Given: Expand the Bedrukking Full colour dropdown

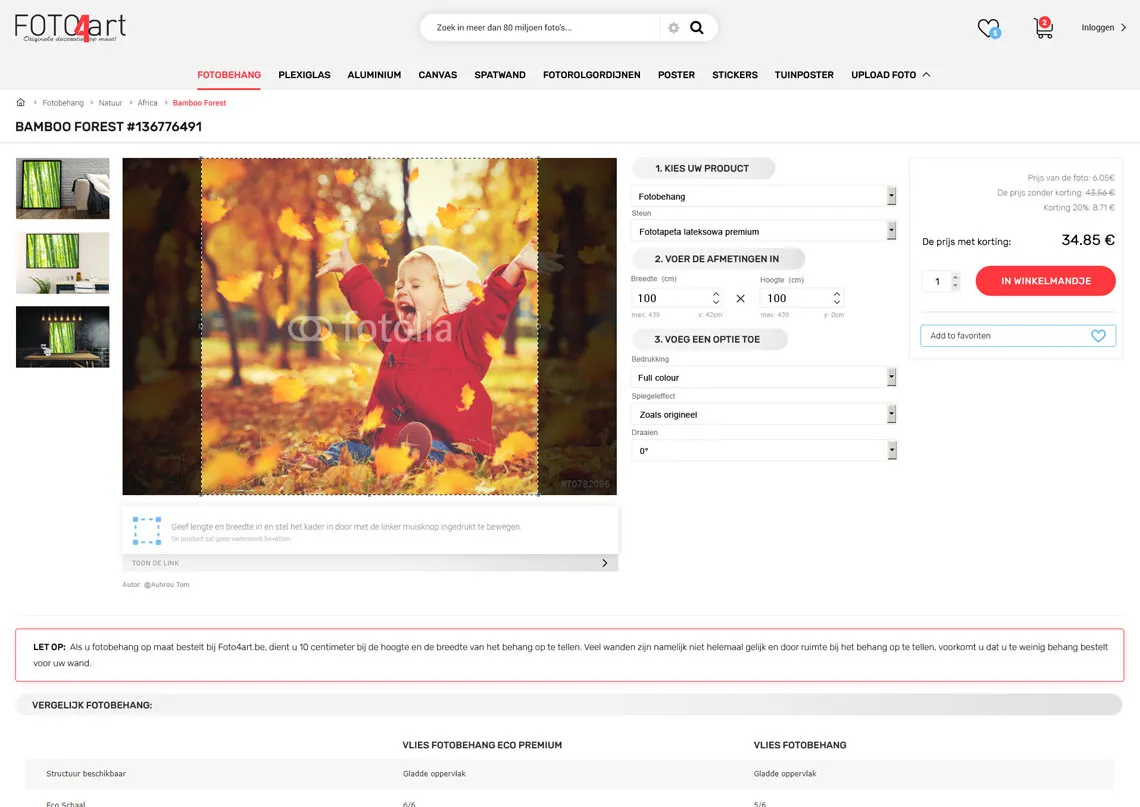Looking at the screenshot, I should point(764,378).
